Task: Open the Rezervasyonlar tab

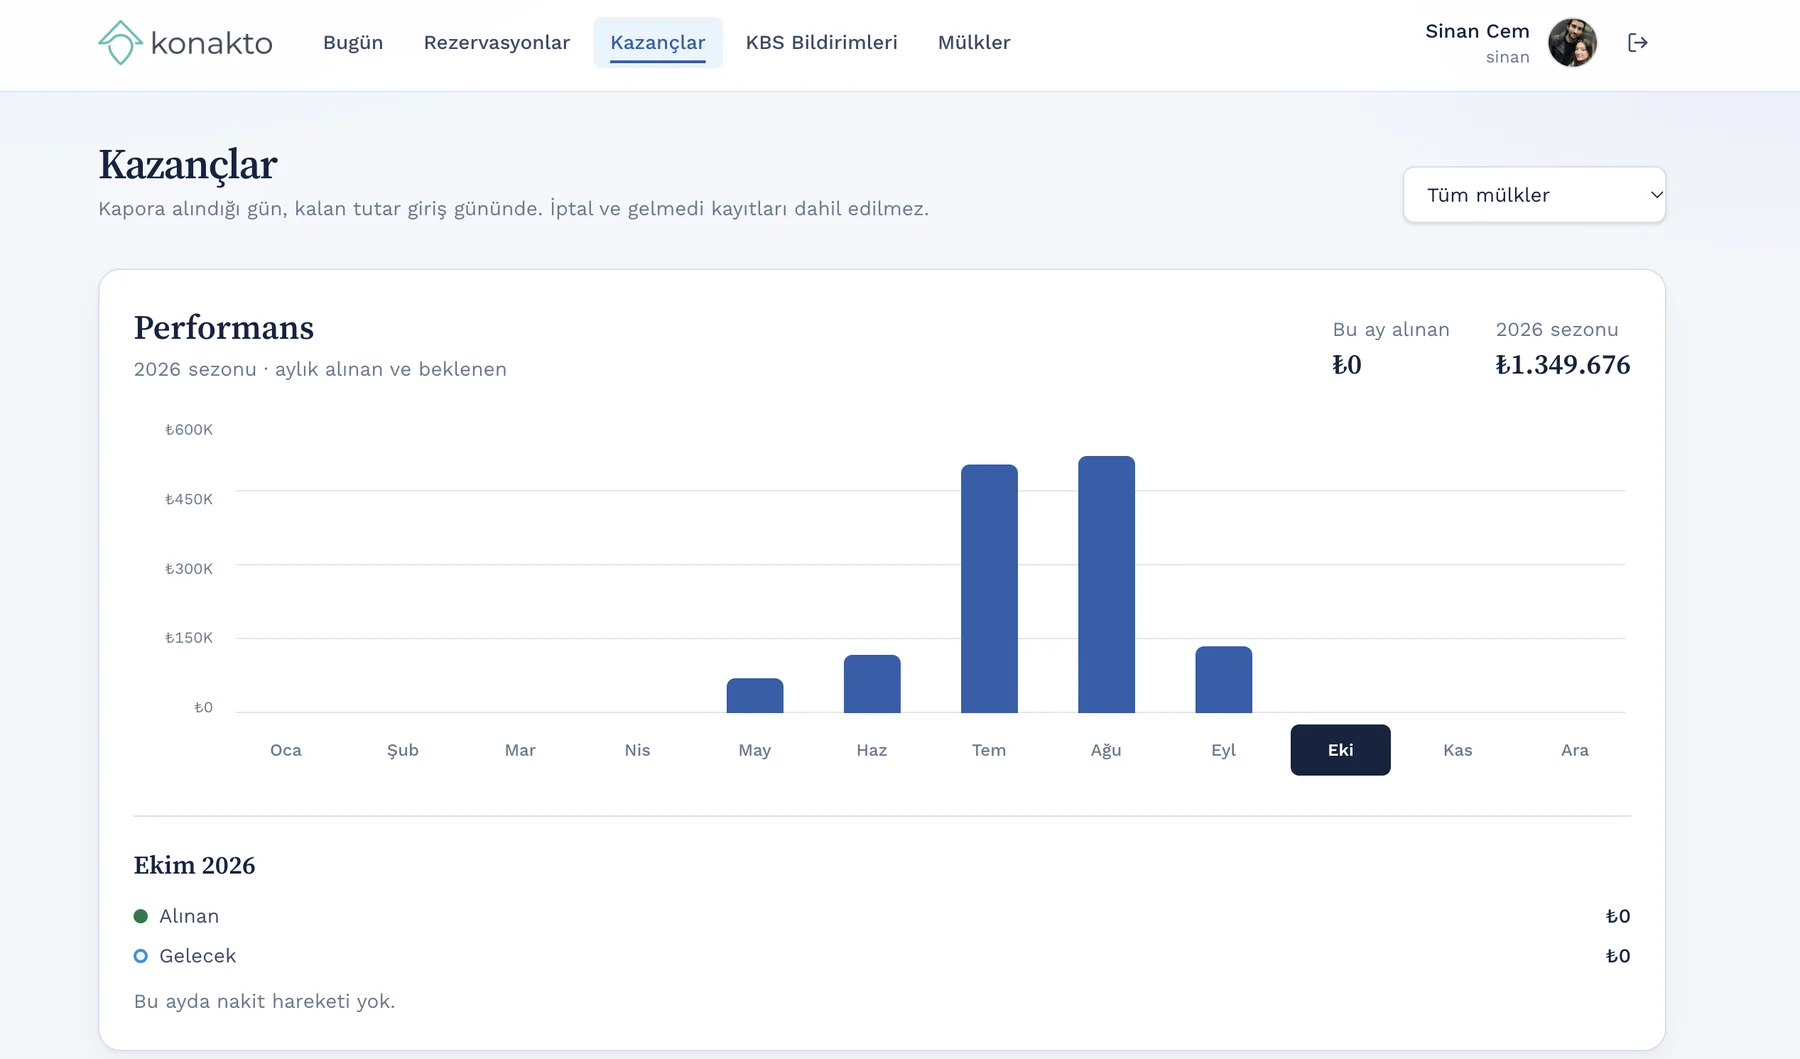Action: click(x=497, y=42)
